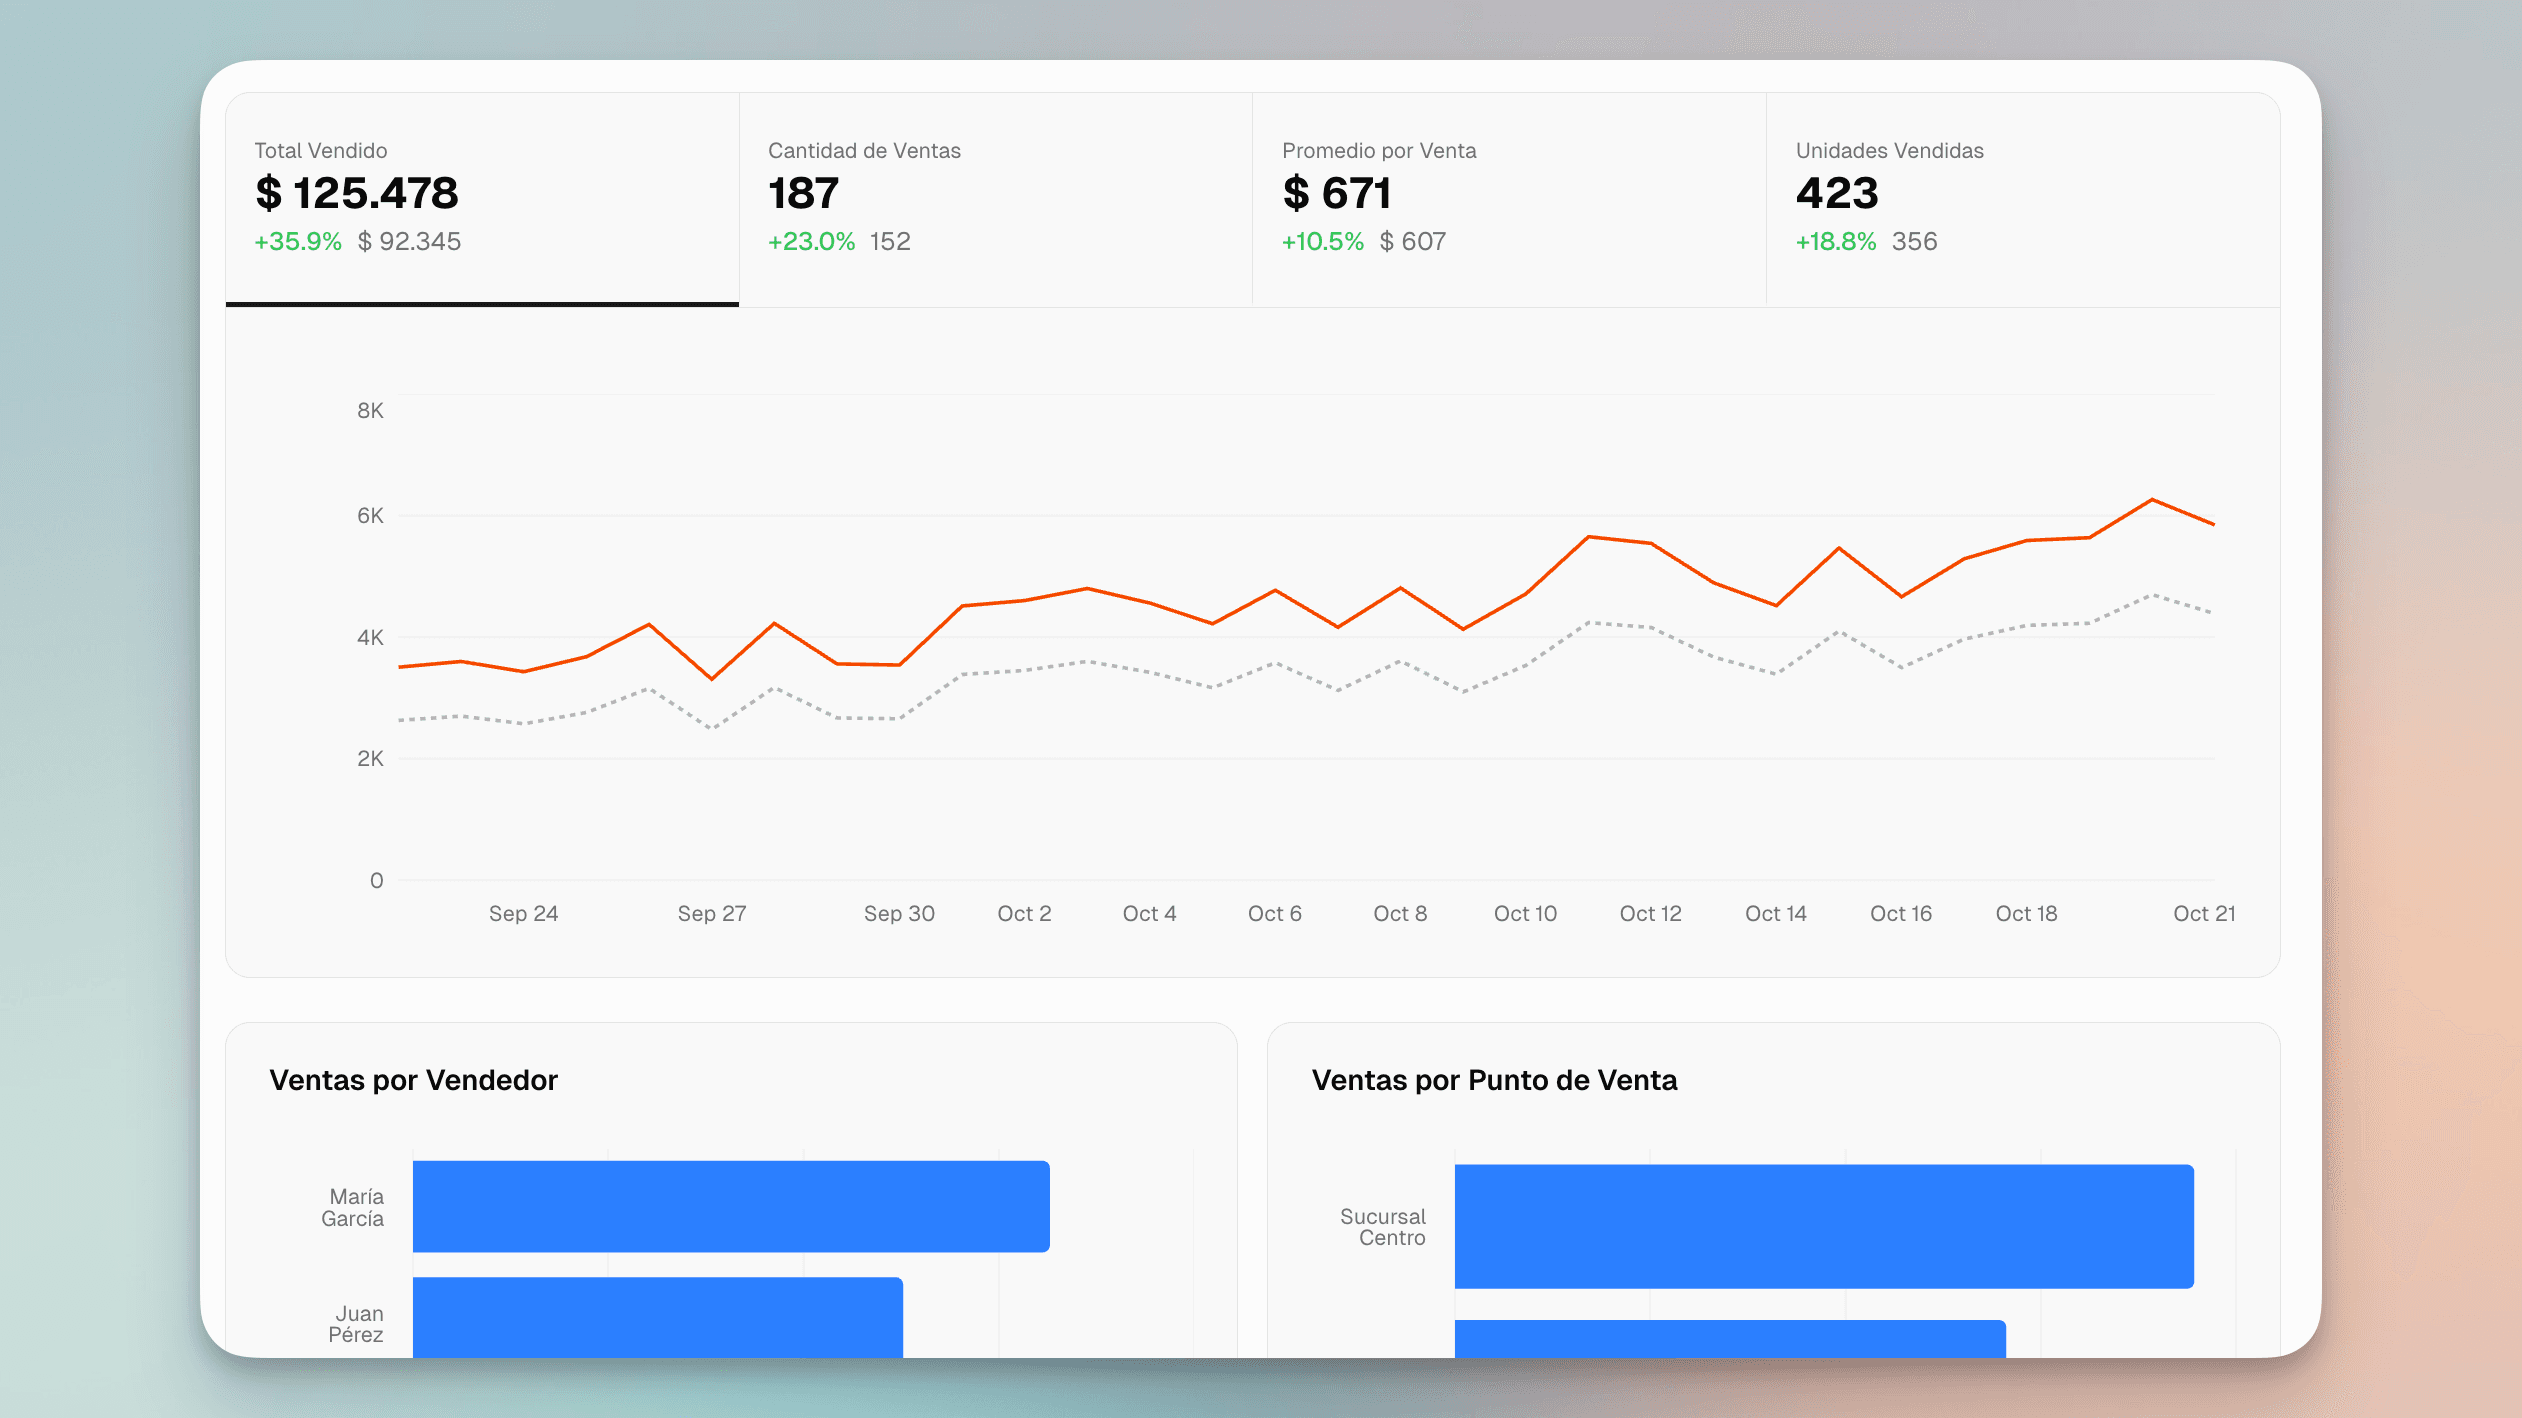Click the $ 92.345 previous total value
The height and width of the screenshot is (1418, 2522).
(x=409, y=241)
